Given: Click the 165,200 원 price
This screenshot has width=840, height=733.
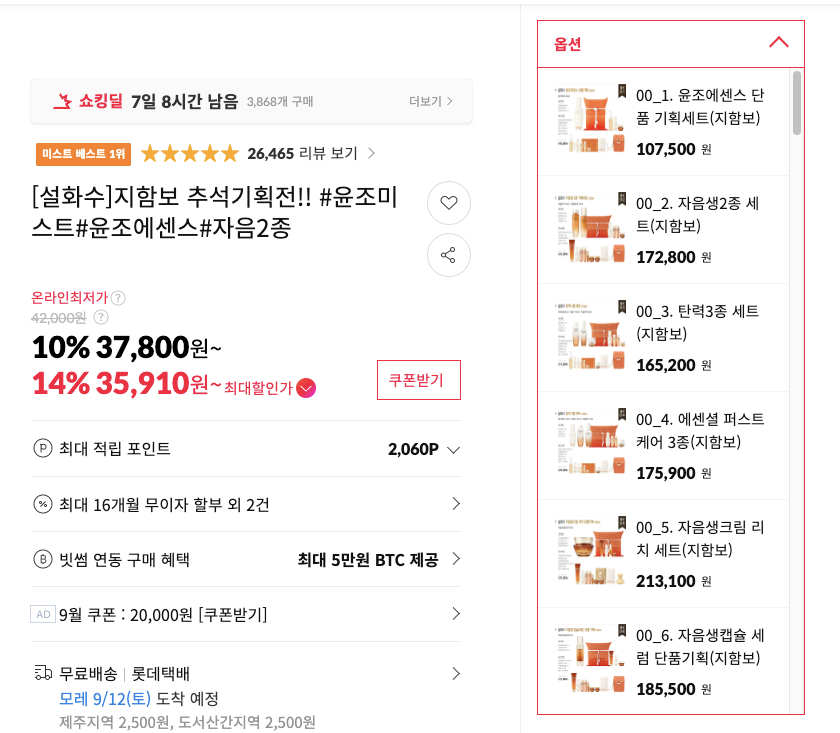Looking at the screenshot, I should tap(674, 365).
